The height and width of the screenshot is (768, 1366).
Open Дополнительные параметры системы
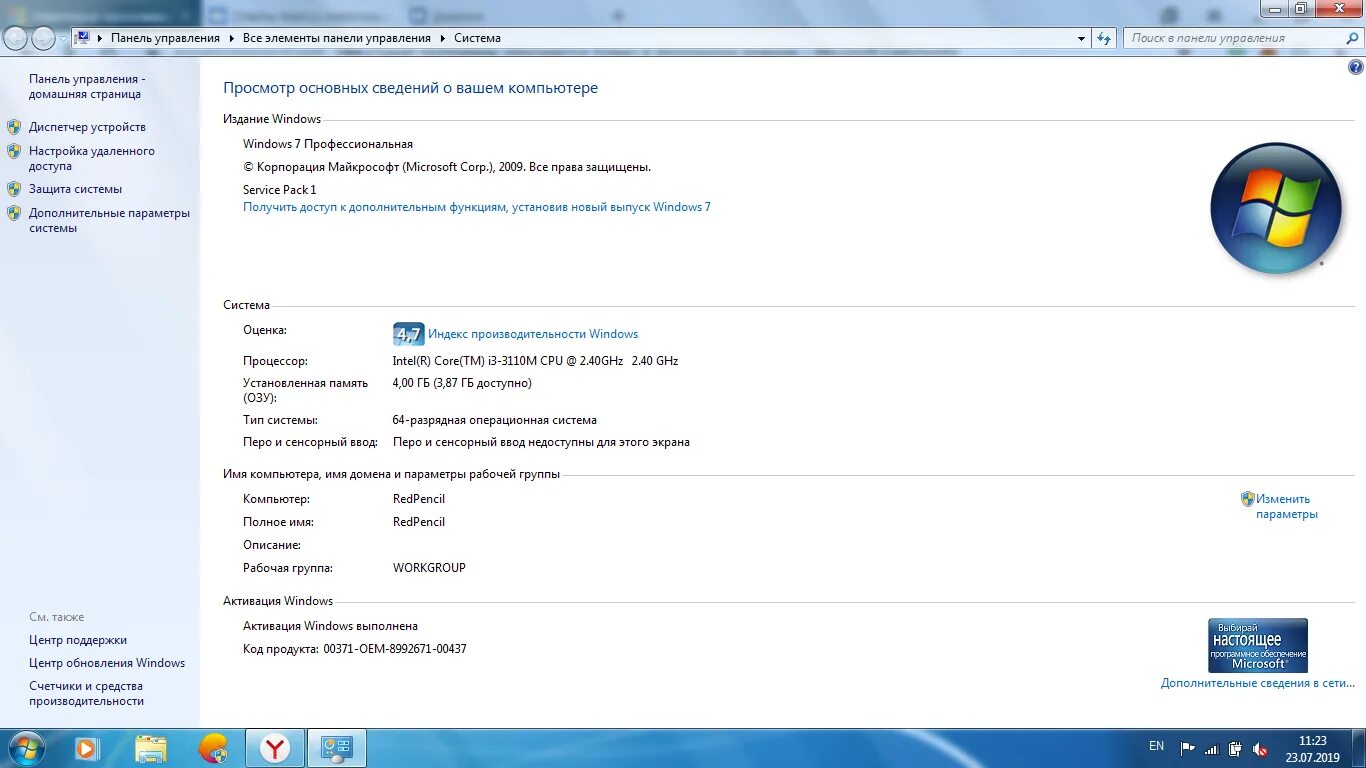click(x=109, y=220)
